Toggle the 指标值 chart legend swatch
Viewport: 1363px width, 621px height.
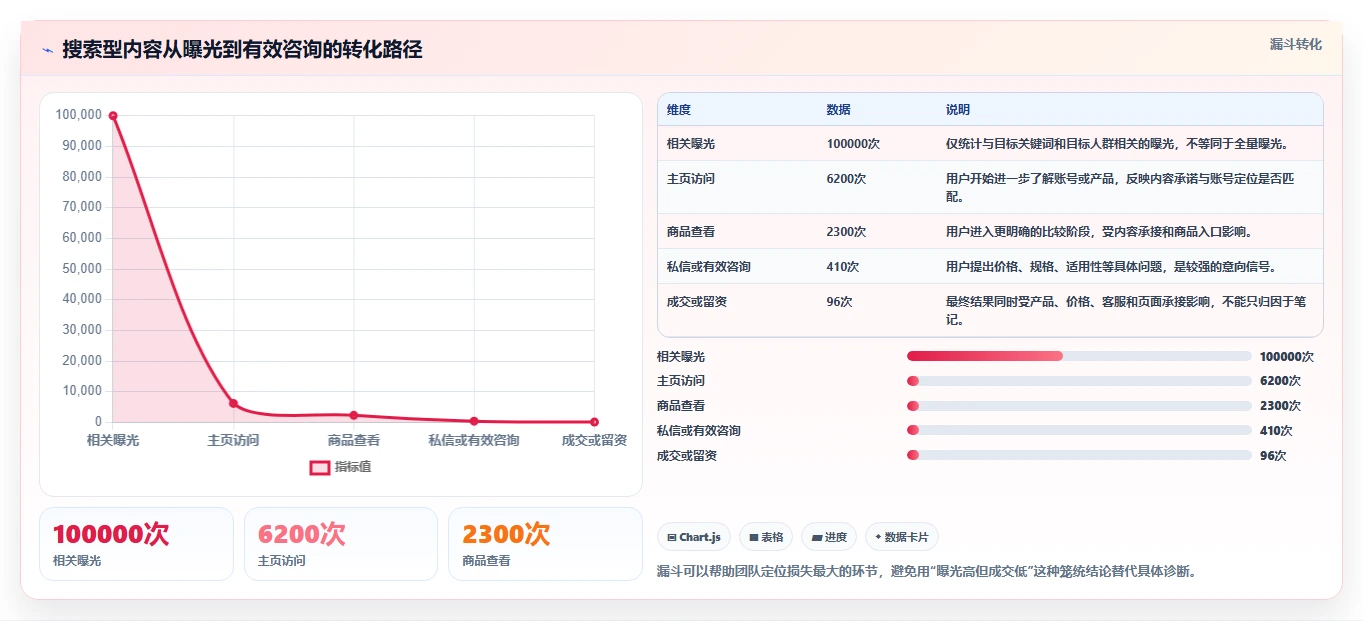point(320,467)
